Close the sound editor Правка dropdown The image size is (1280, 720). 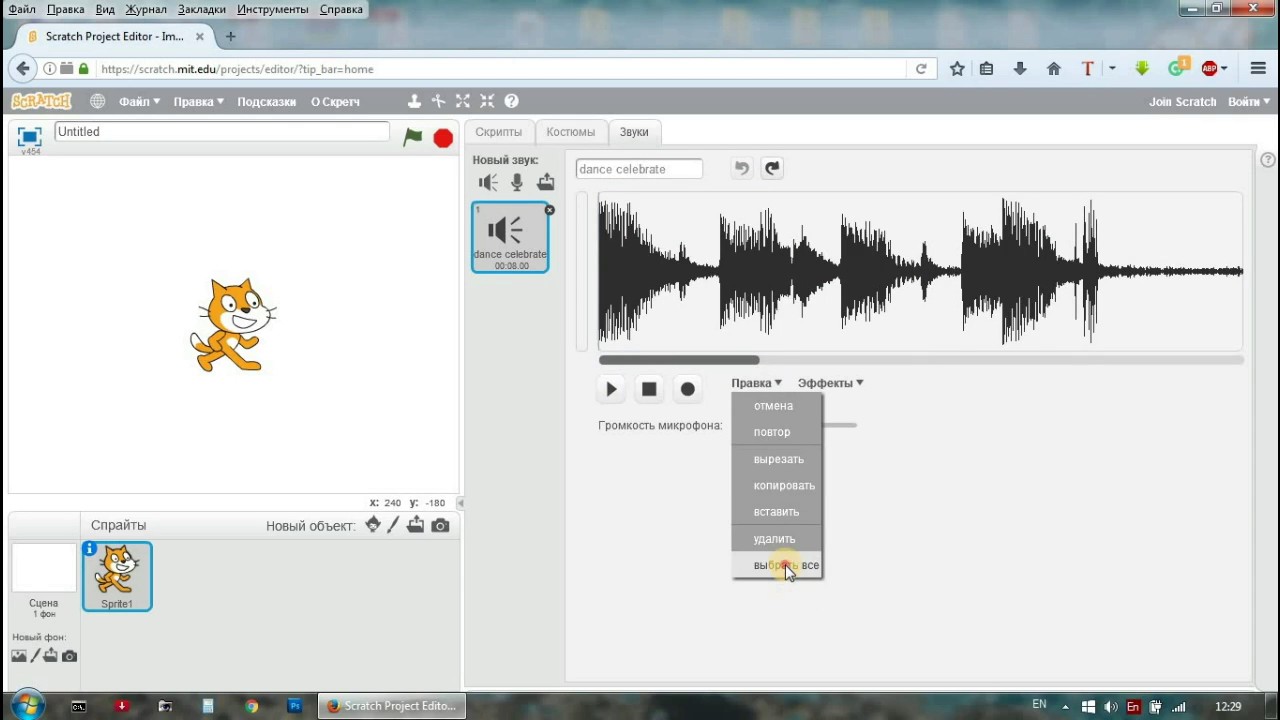pyautogui.click(x=756, y=383)
